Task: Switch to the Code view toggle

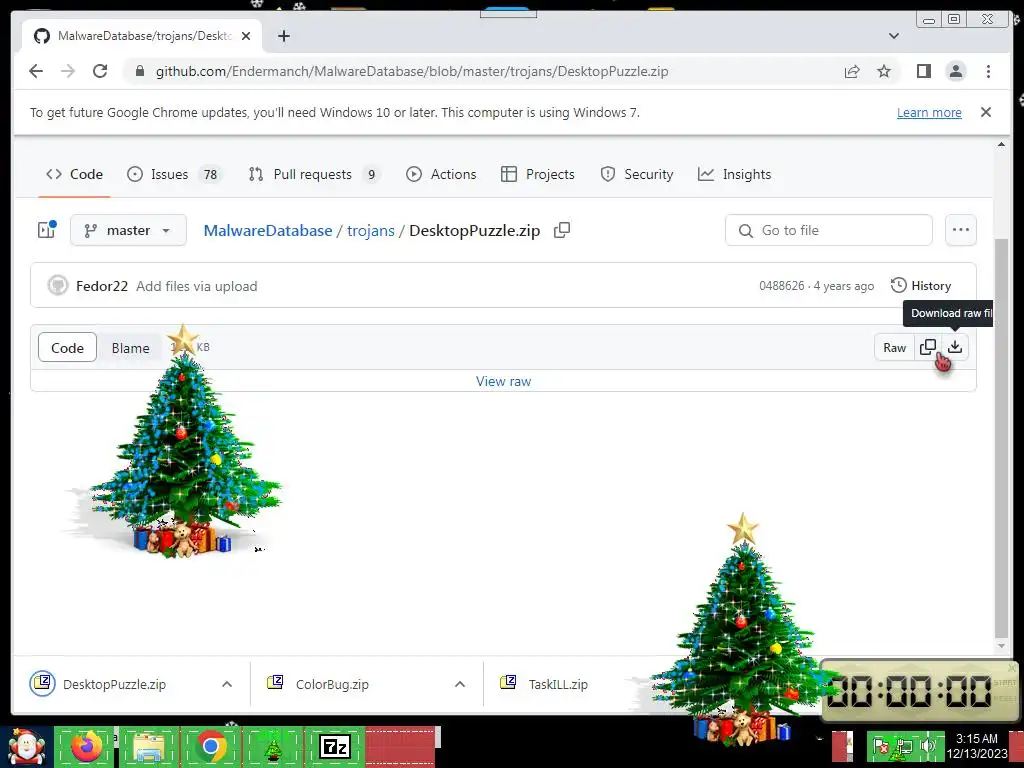Action: click(x=67, y=347)
